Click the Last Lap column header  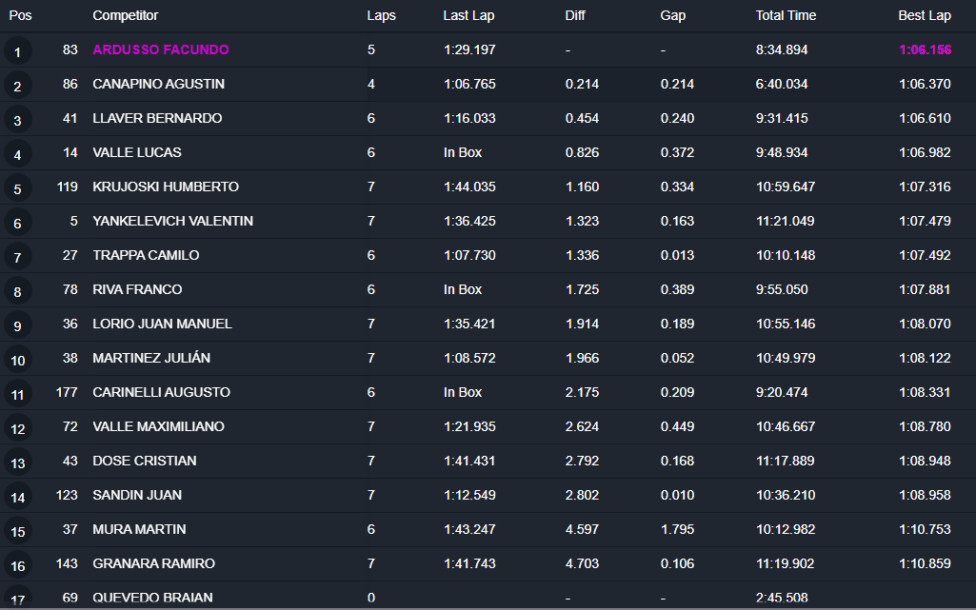468,16
